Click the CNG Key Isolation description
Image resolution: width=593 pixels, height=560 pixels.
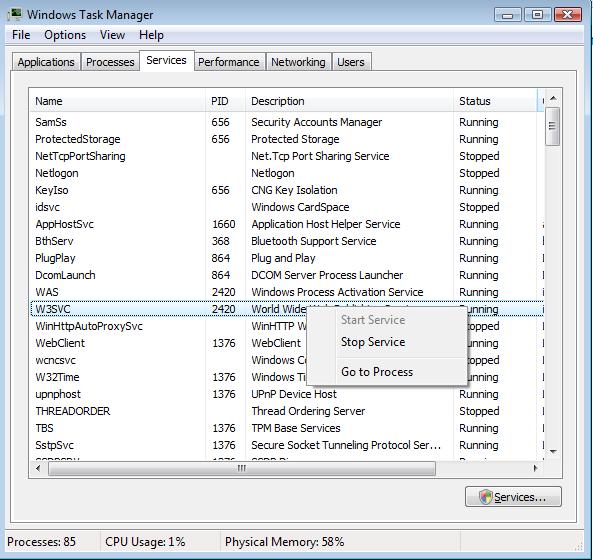(x=294, y=190)
